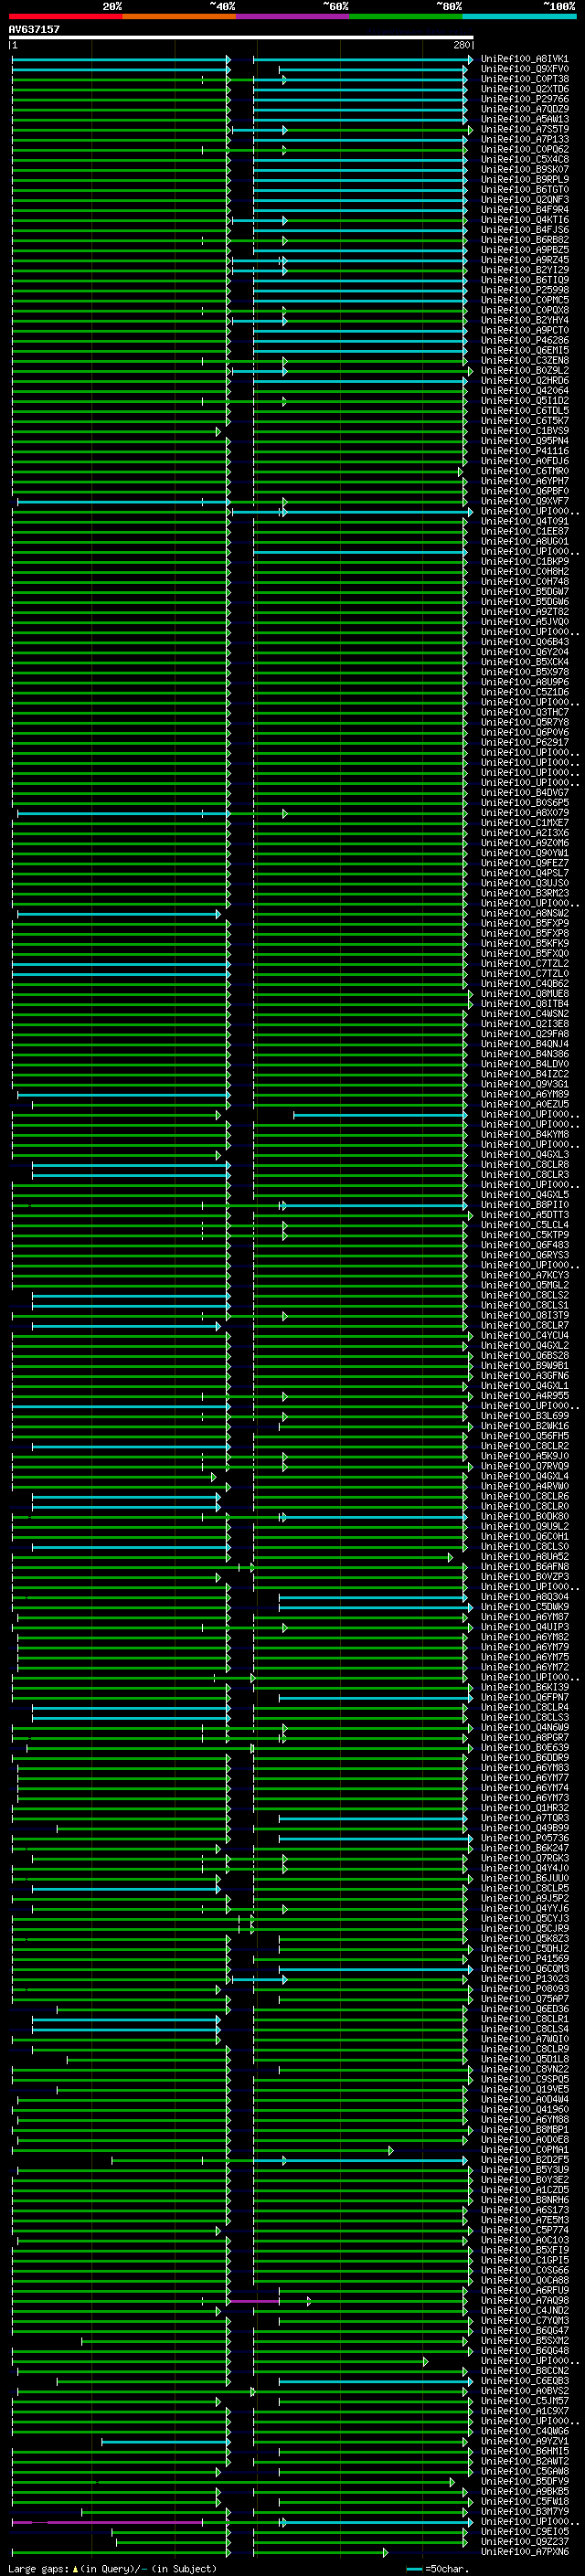Click the green ~80% identity legend bar
This screenshot has height=2576, width=585.
pos(406,16)
